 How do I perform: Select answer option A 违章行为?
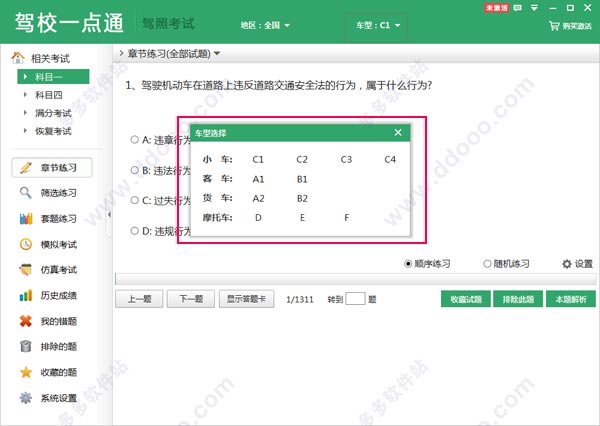point(134,139)
